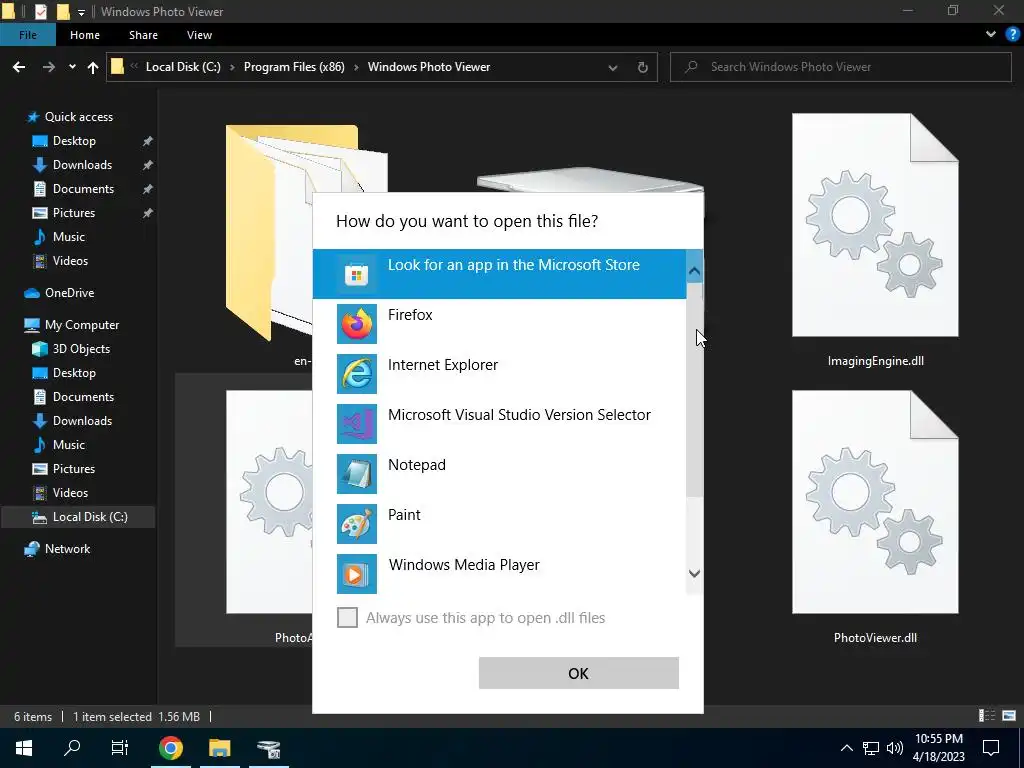Open pinned Pictures under Quick access
This screenshot has height=768, width=1024.
73,213
